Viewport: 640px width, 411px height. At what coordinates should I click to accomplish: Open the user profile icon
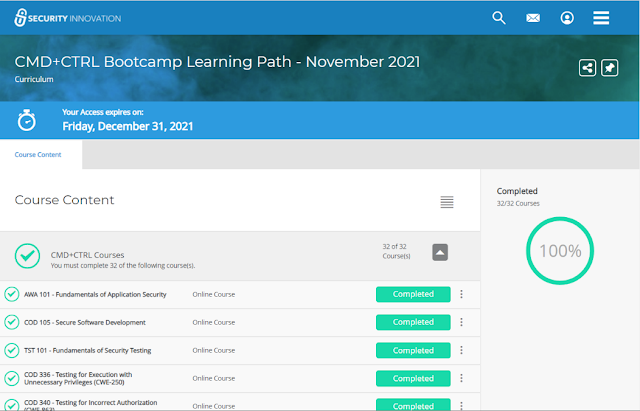click(567, 18)
